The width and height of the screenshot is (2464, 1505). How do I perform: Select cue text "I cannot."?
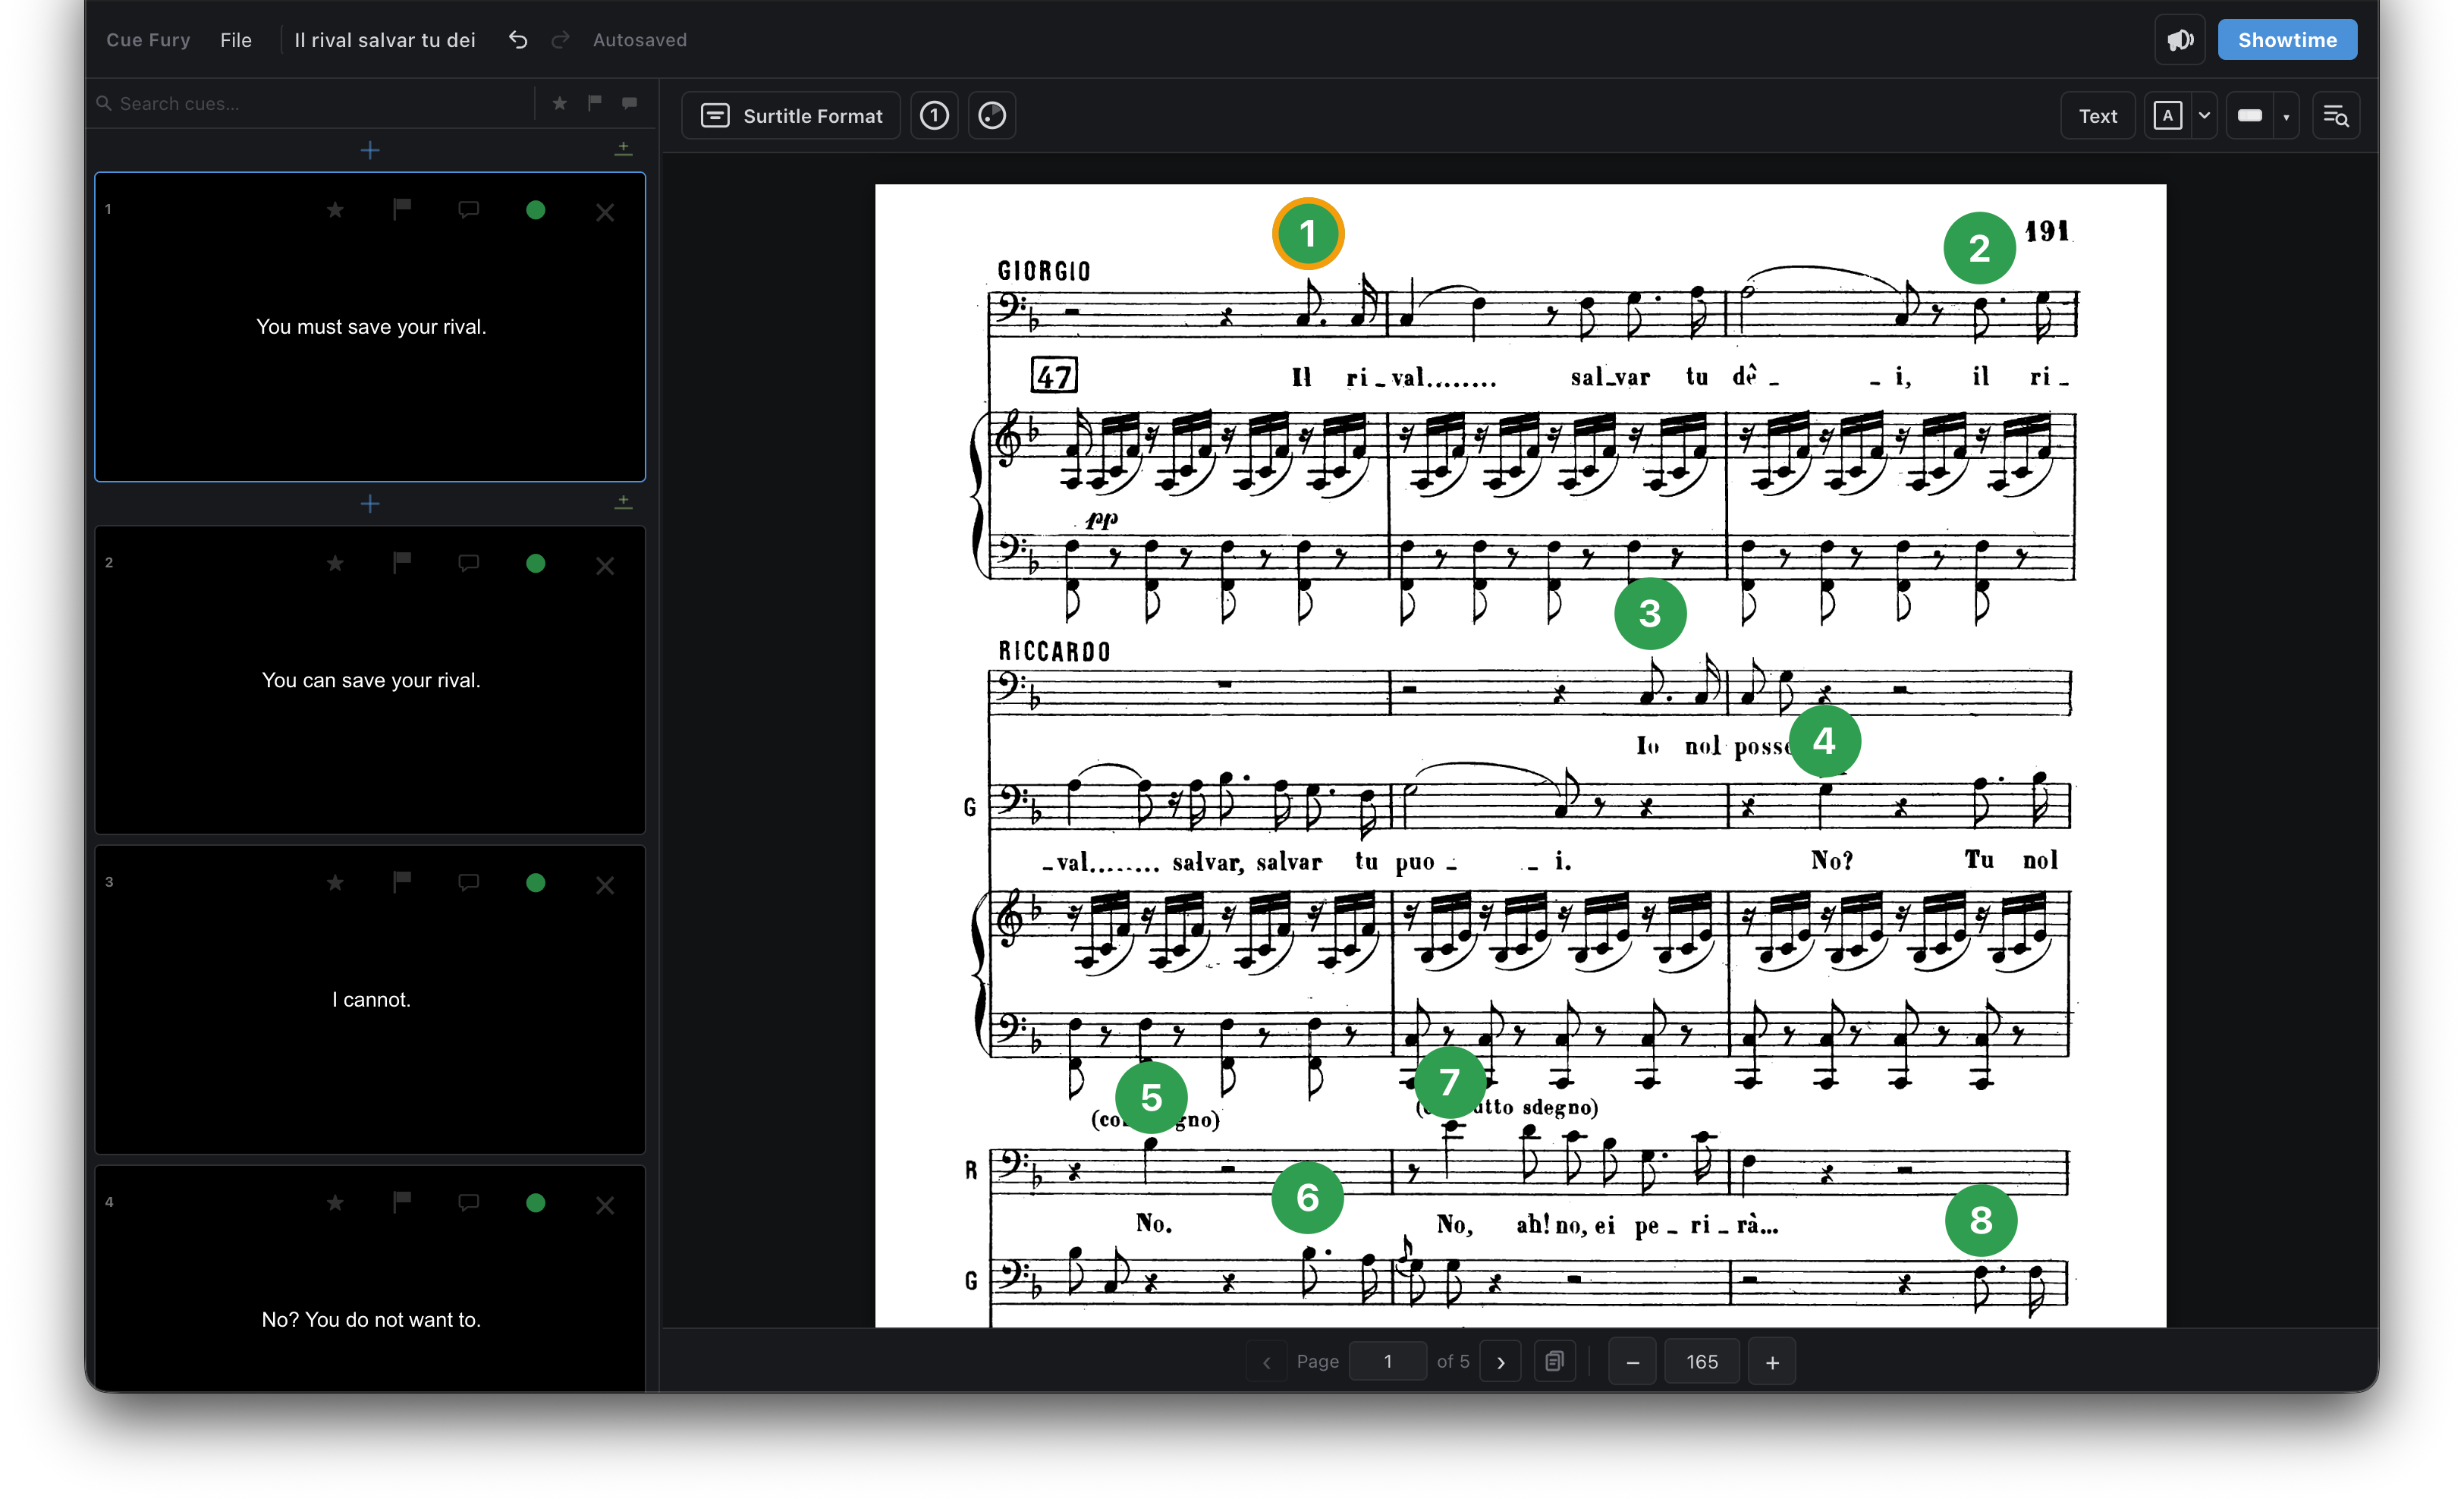click(371, 1000)
